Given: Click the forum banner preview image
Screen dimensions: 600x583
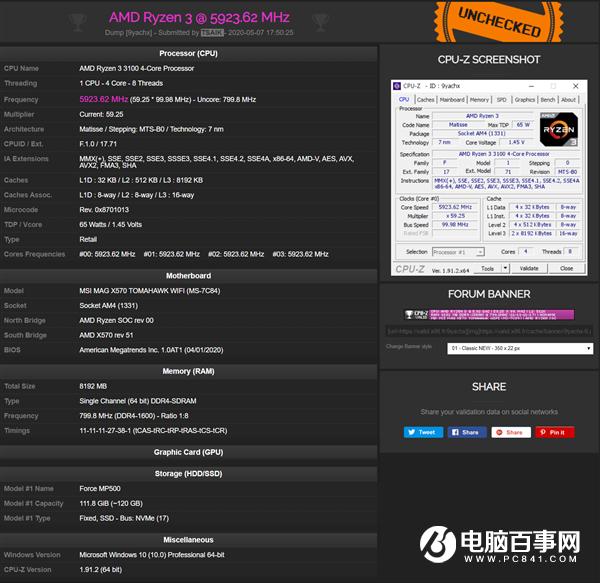Looking at the screenshot, I should 489,314.
